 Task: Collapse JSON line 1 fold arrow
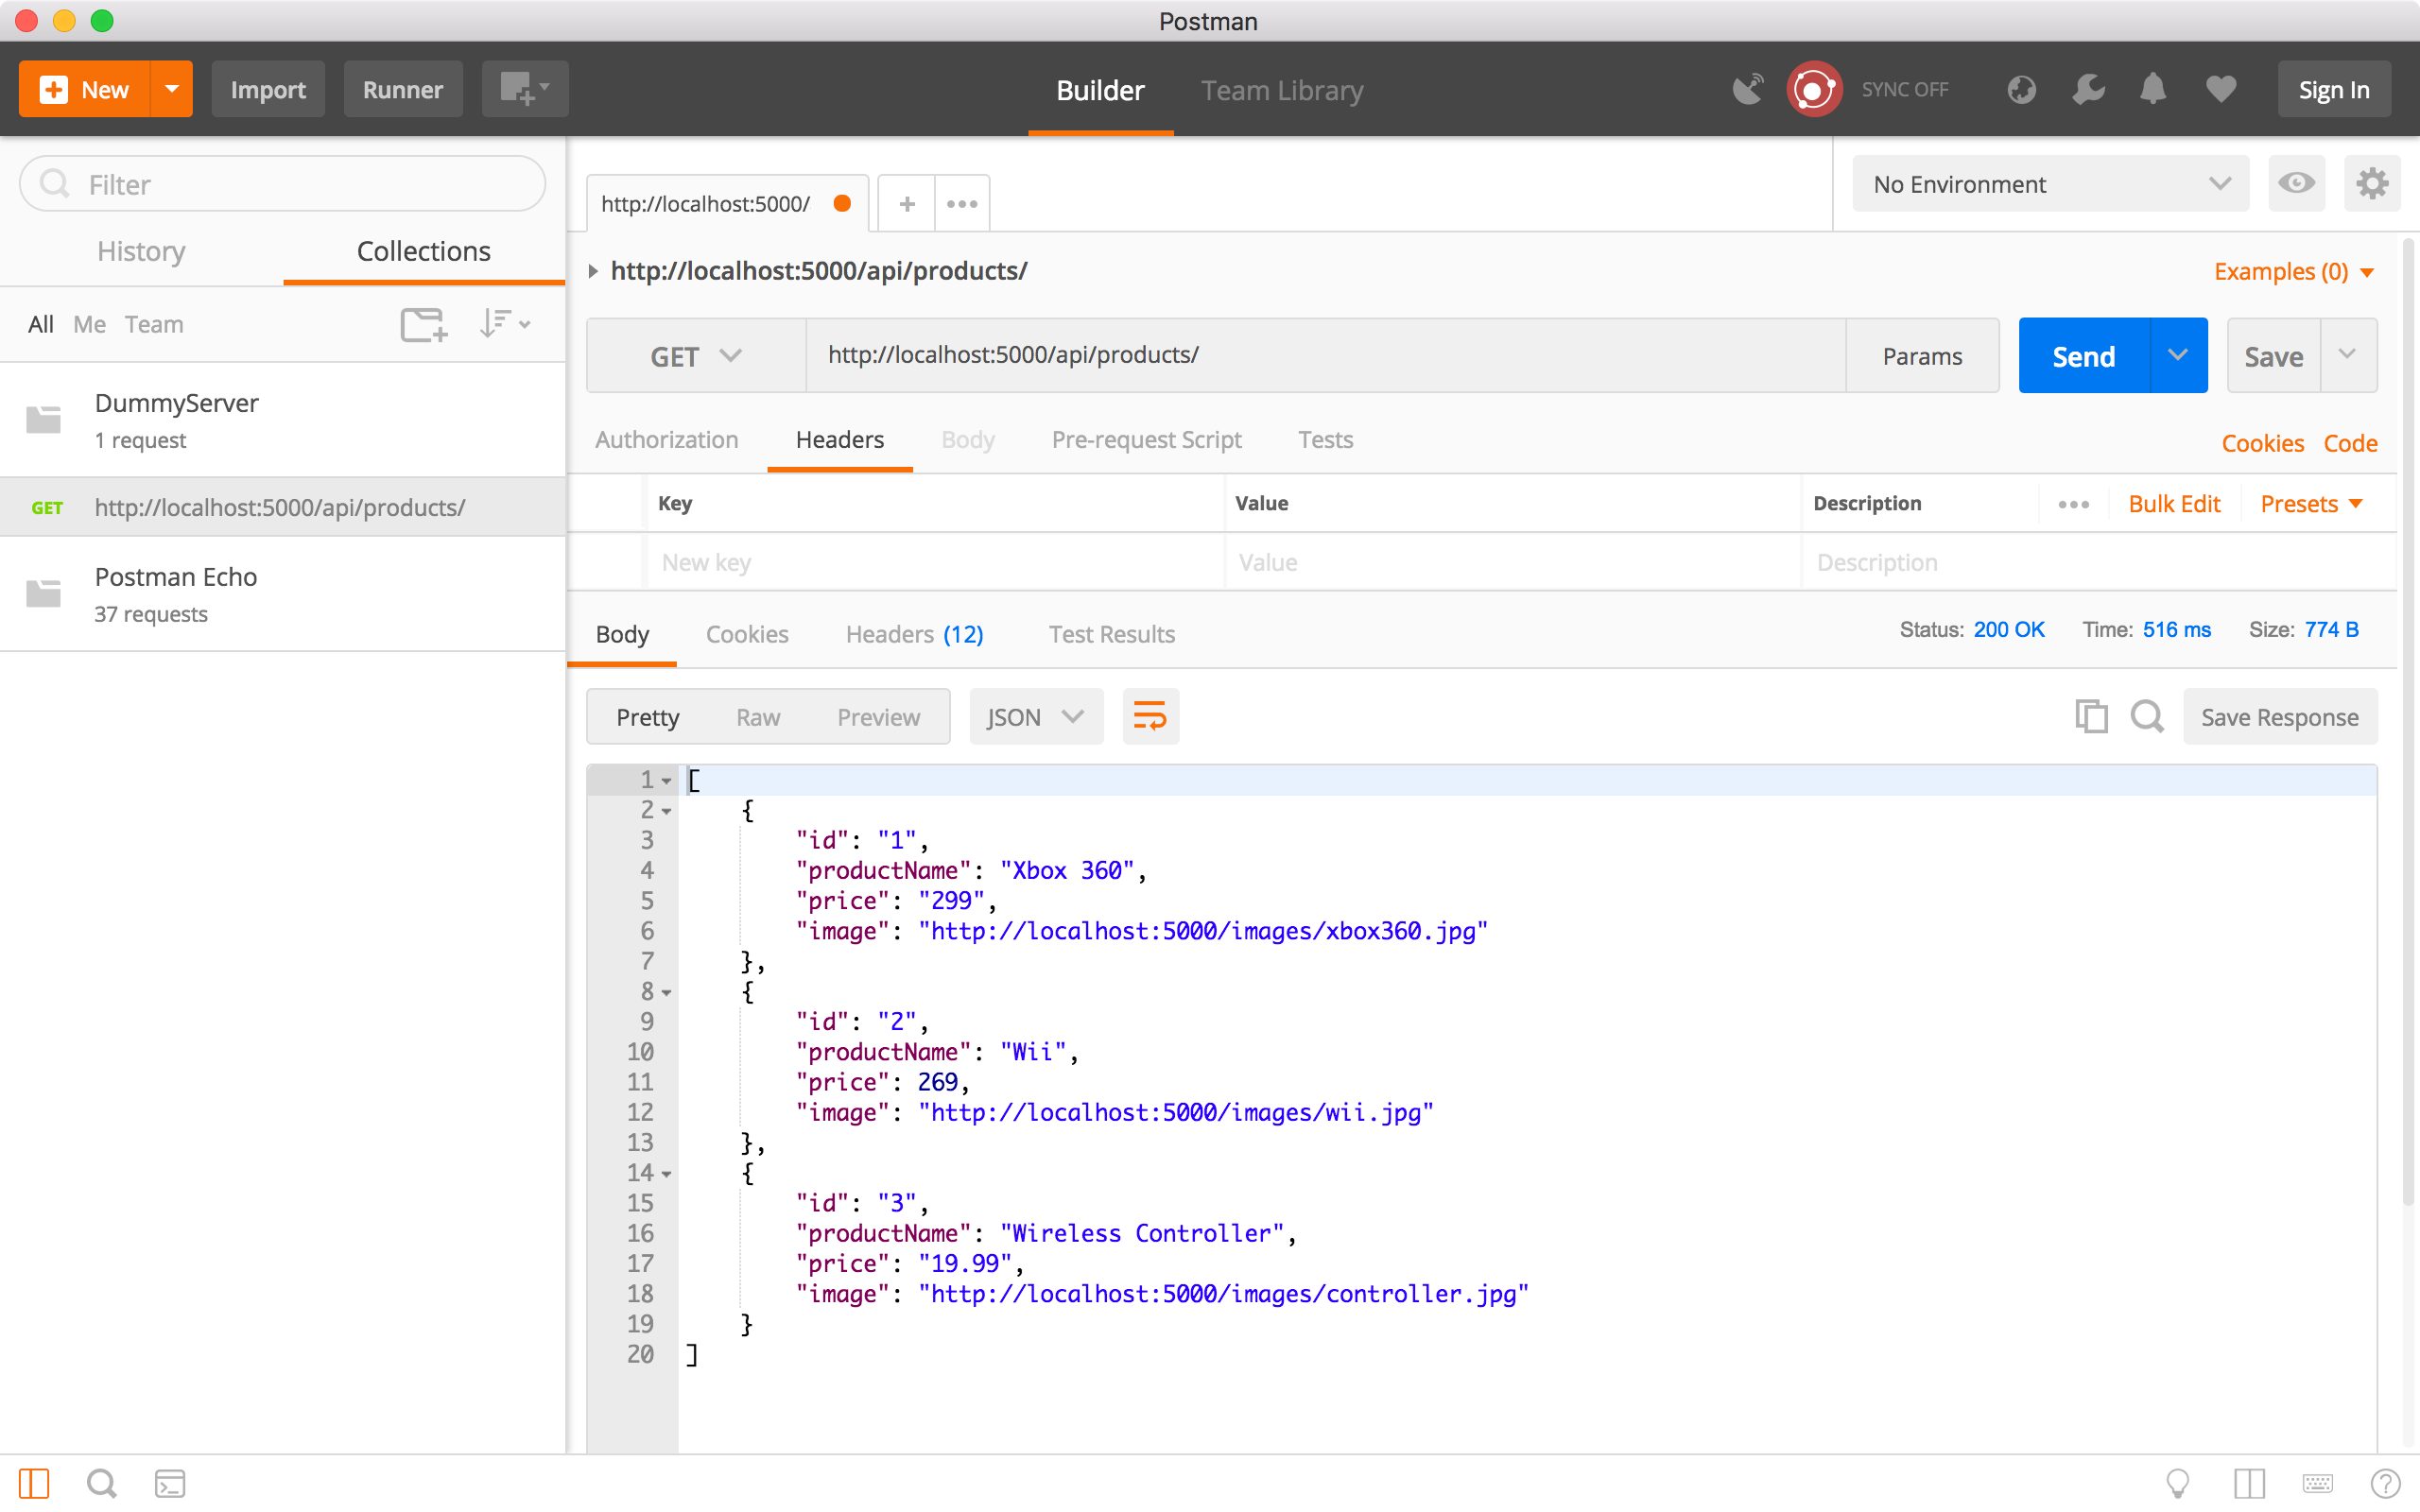pos(666,781)
